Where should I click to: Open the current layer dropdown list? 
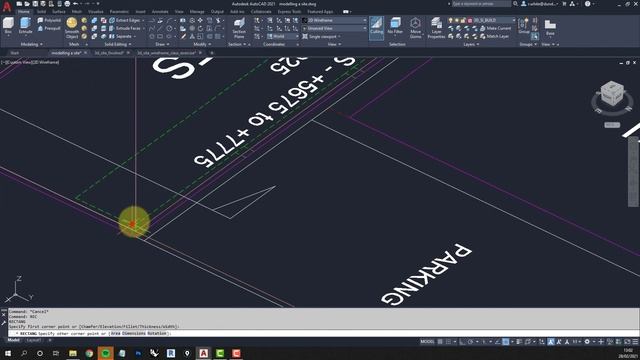(x=491, y=20)
